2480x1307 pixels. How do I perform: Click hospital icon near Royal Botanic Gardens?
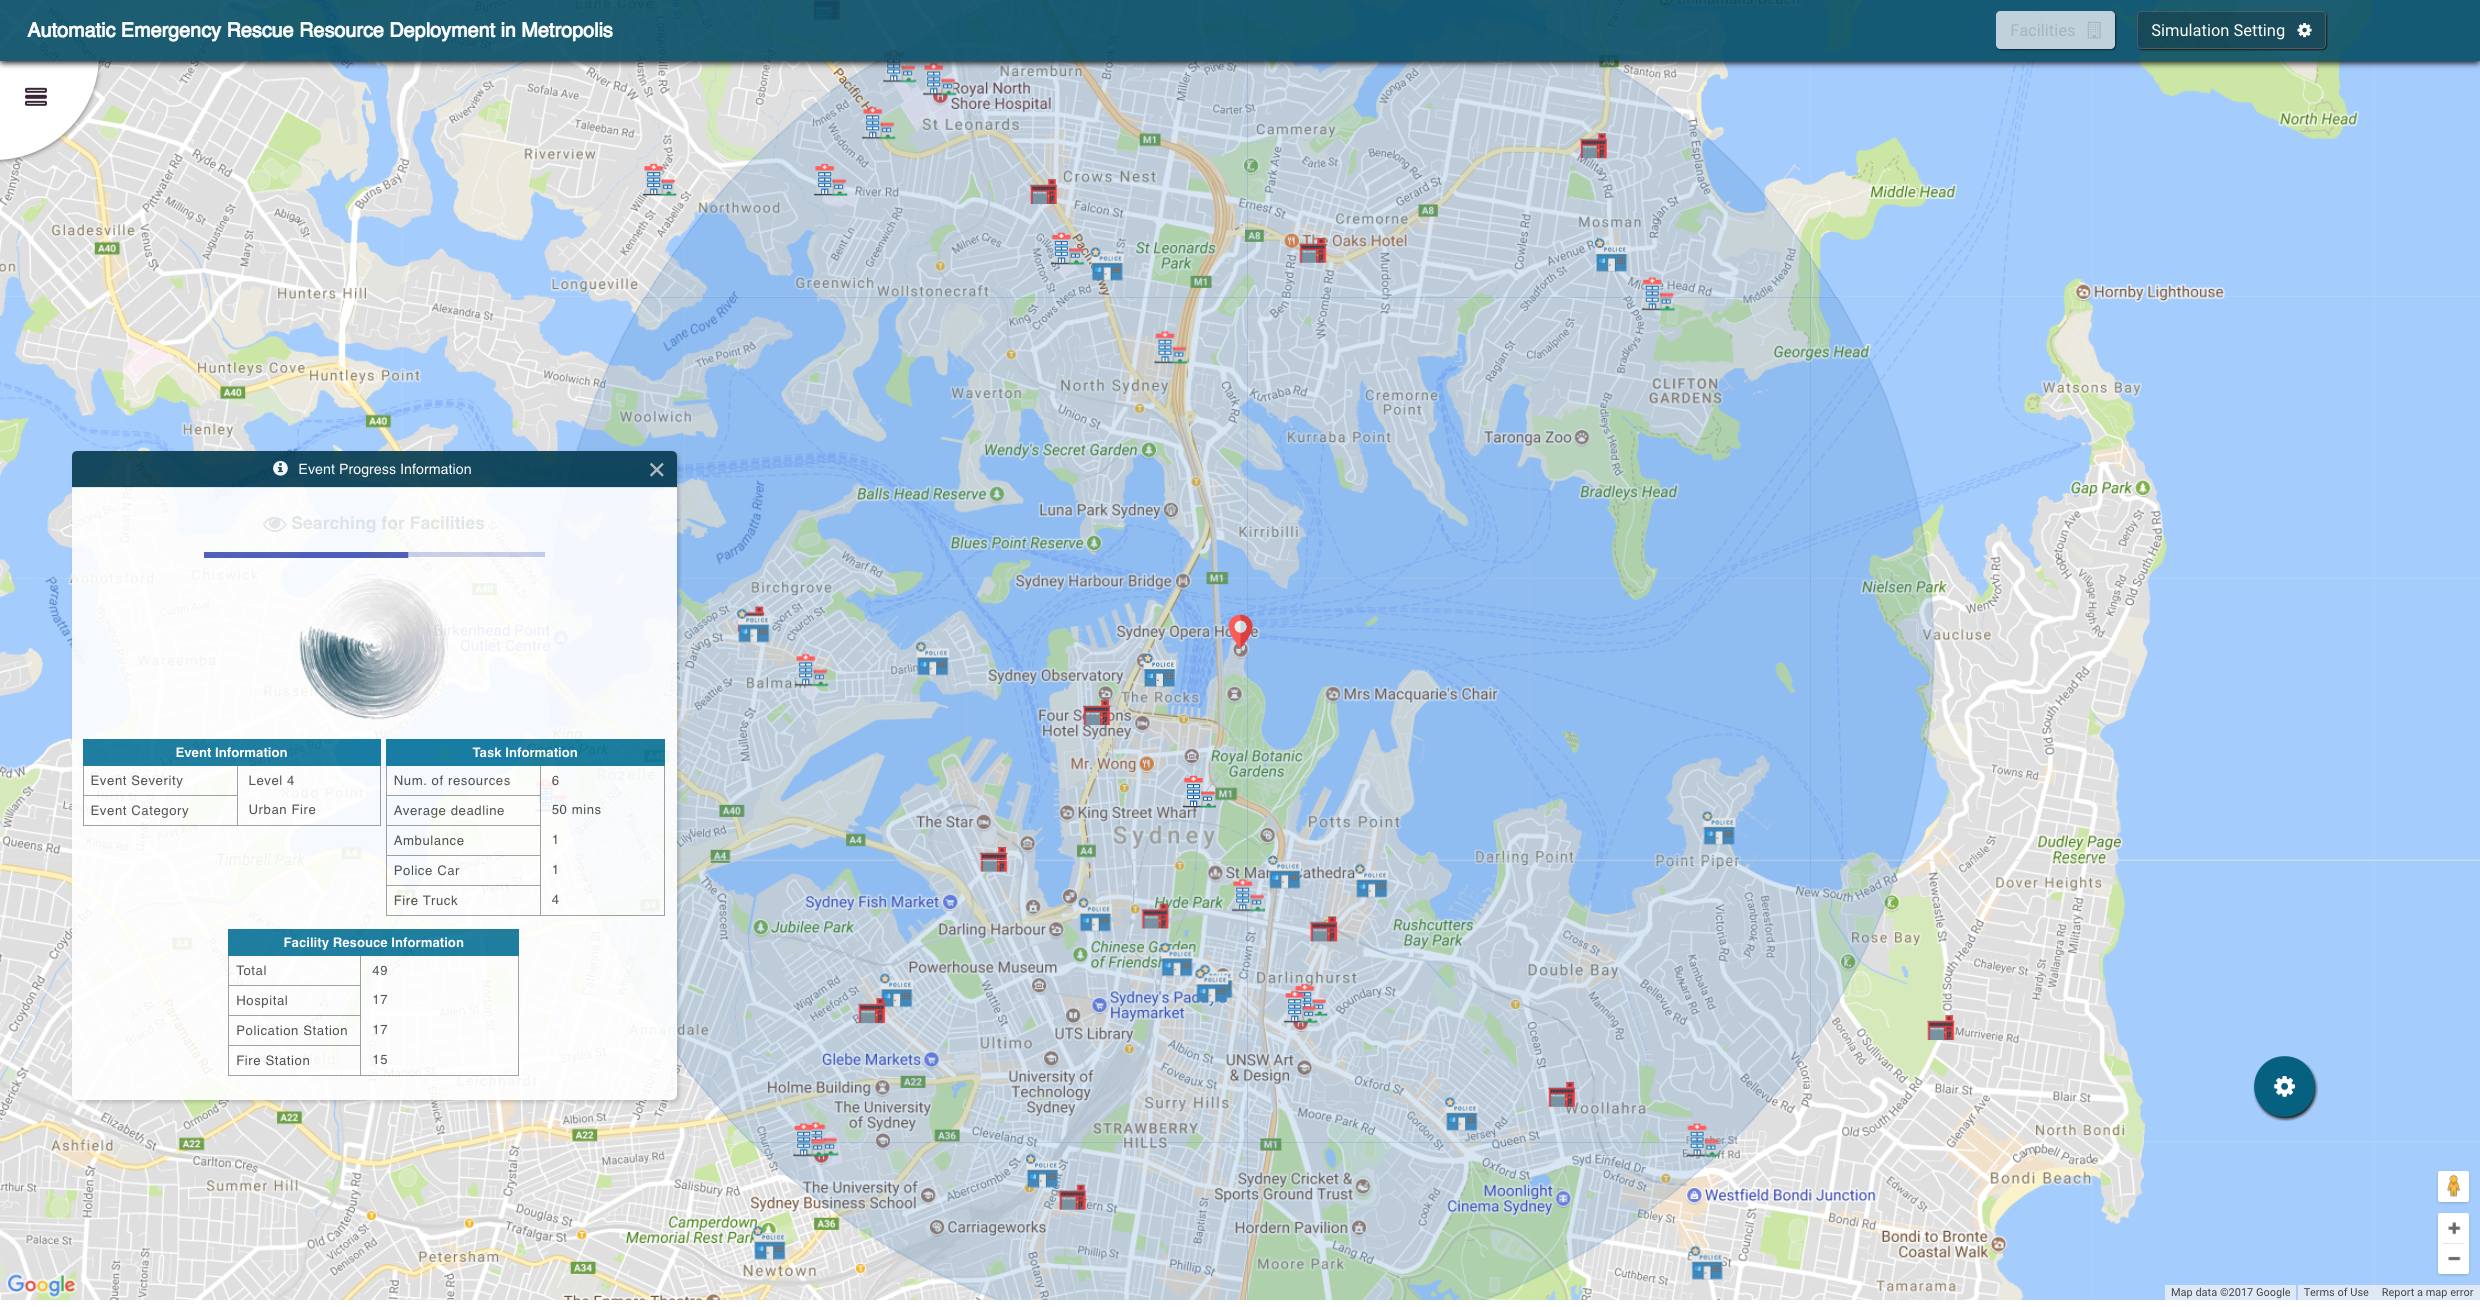1196,792
